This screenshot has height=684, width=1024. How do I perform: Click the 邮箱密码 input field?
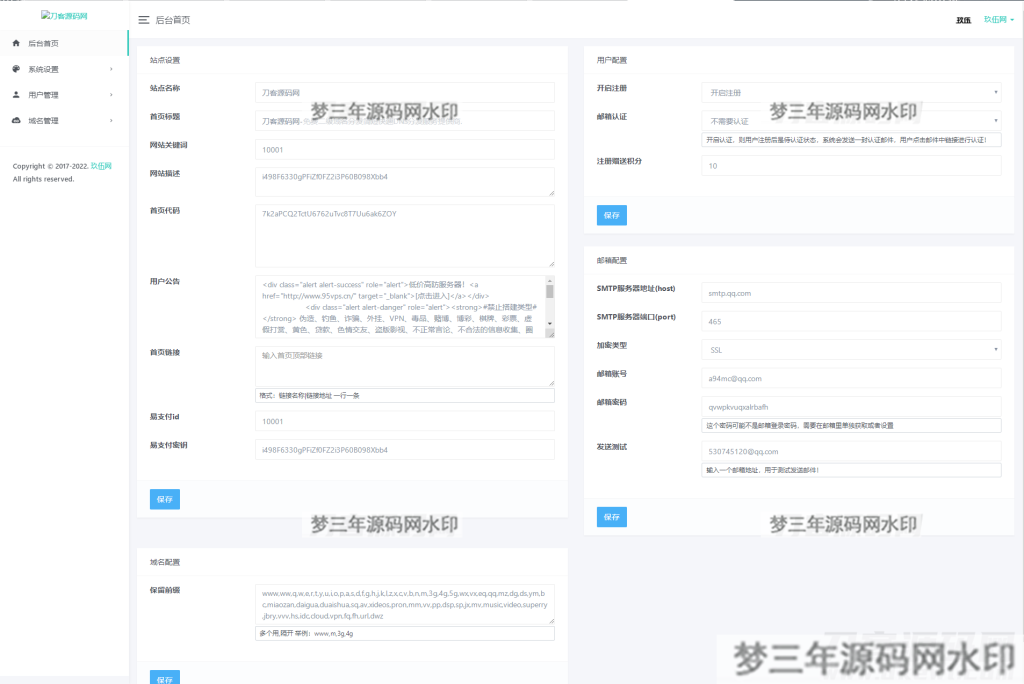(851, 407)
